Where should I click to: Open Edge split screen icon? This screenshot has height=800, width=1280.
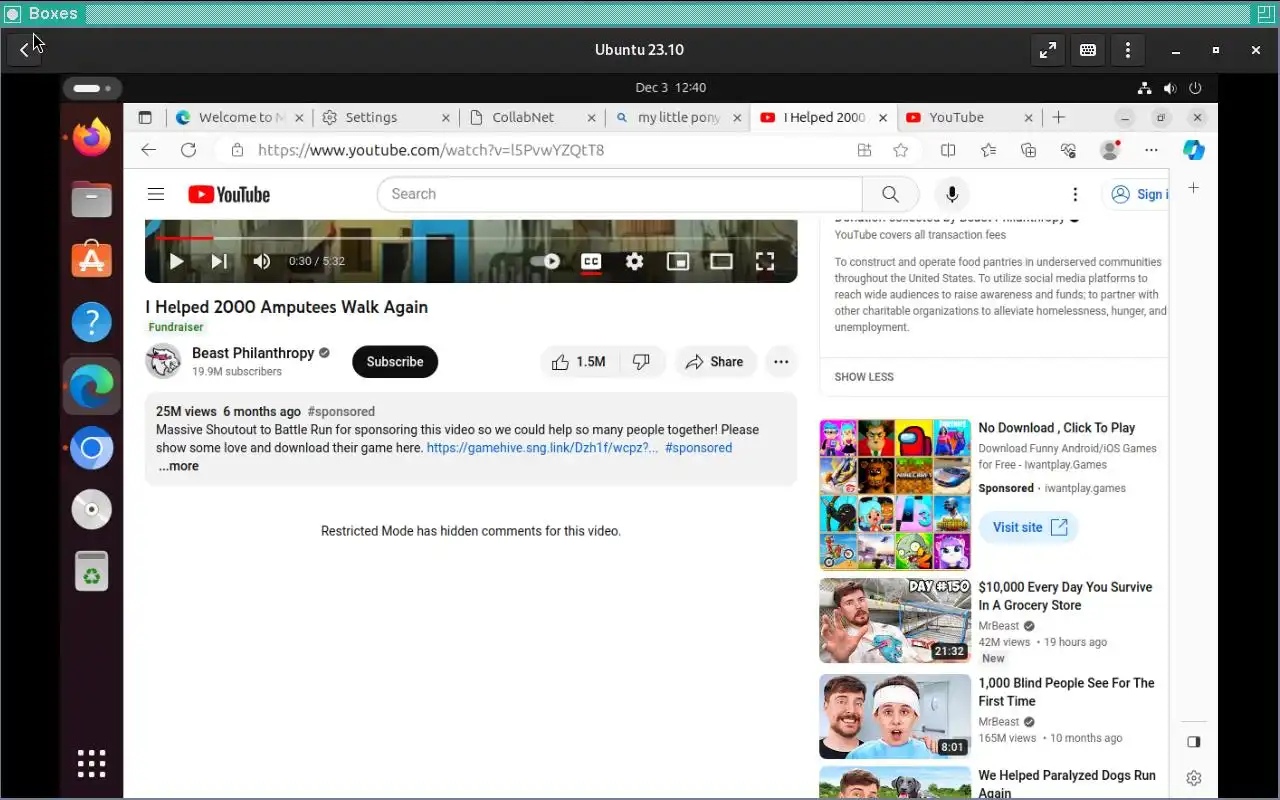tap(948, 150)
